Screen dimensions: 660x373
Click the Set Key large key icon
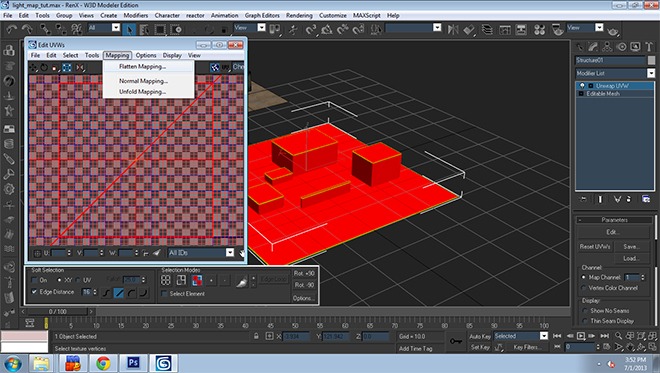456,341
